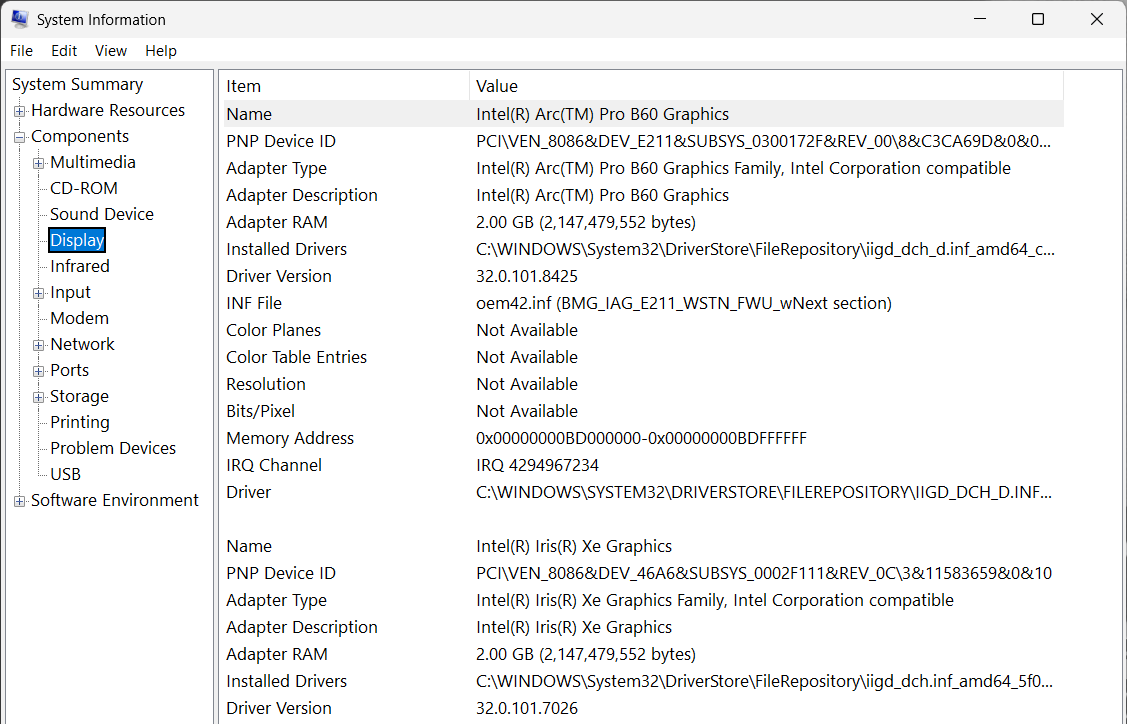Open the View menu
The image size is (1127, 724).
click(x=111, y=51)
